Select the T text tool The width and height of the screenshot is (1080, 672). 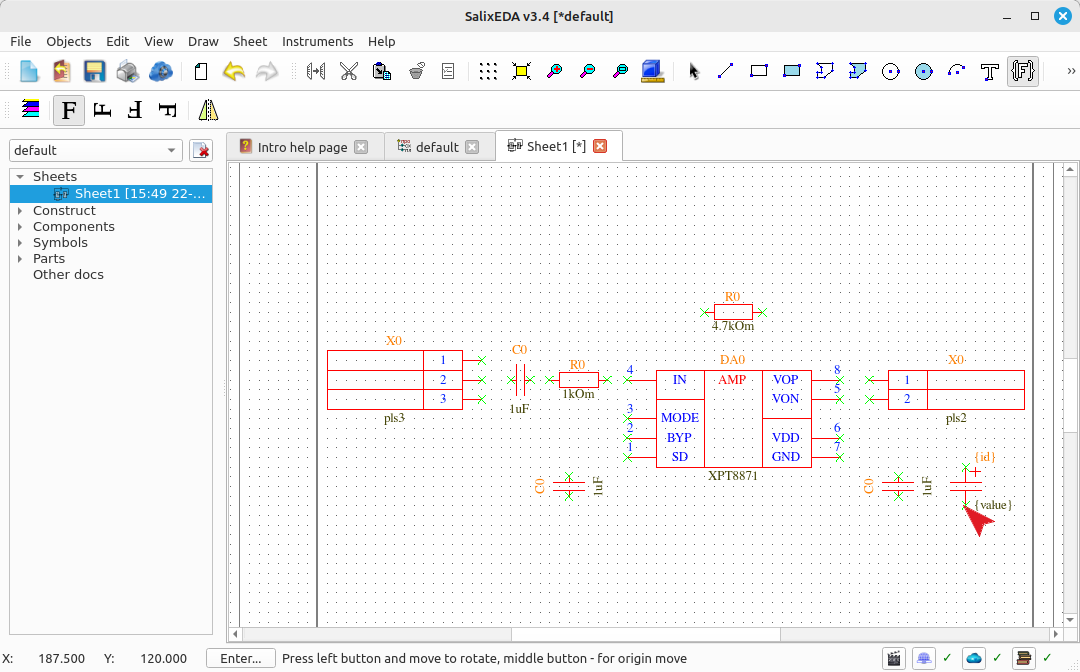click(990, 71)
